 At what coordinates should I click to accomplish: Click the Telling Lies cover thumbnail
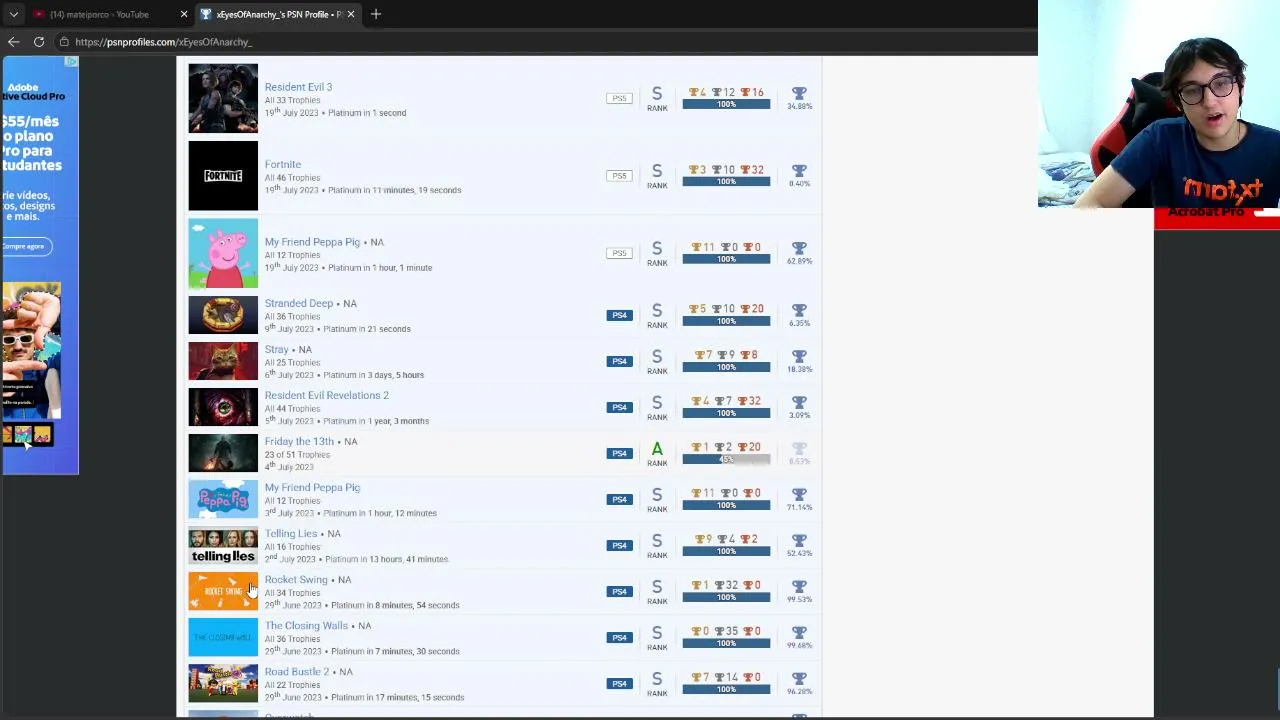[223, 545]
